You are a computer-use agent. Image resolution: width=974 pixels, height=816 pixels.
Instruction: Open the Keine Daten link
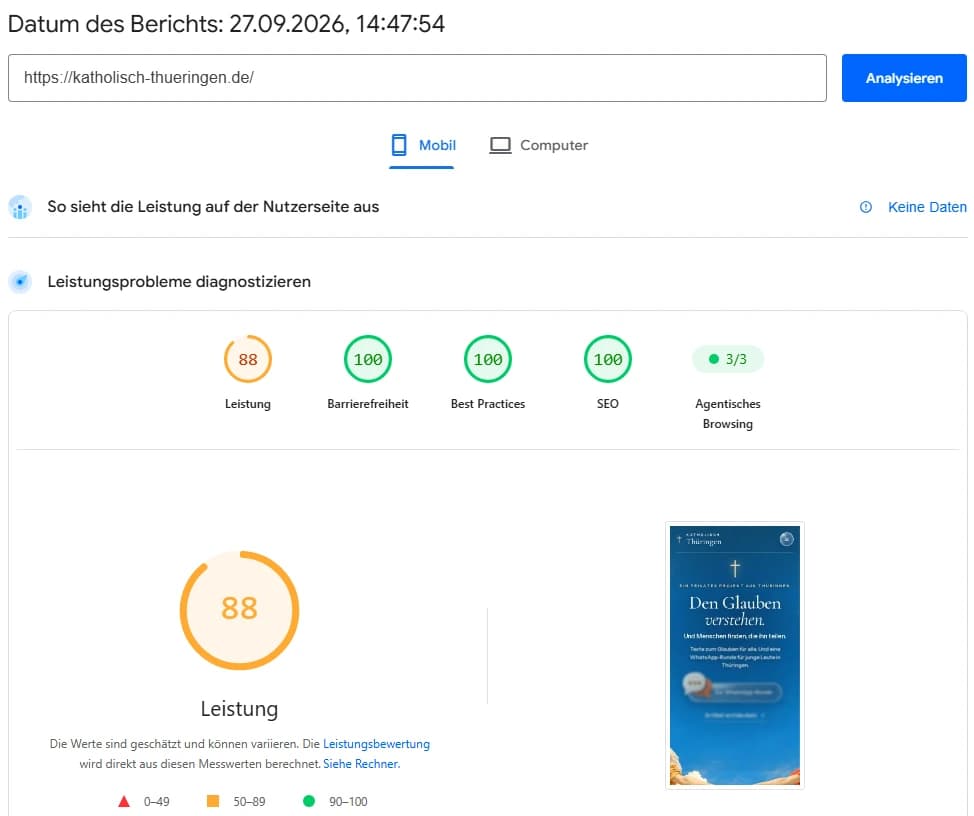point(927,207)
